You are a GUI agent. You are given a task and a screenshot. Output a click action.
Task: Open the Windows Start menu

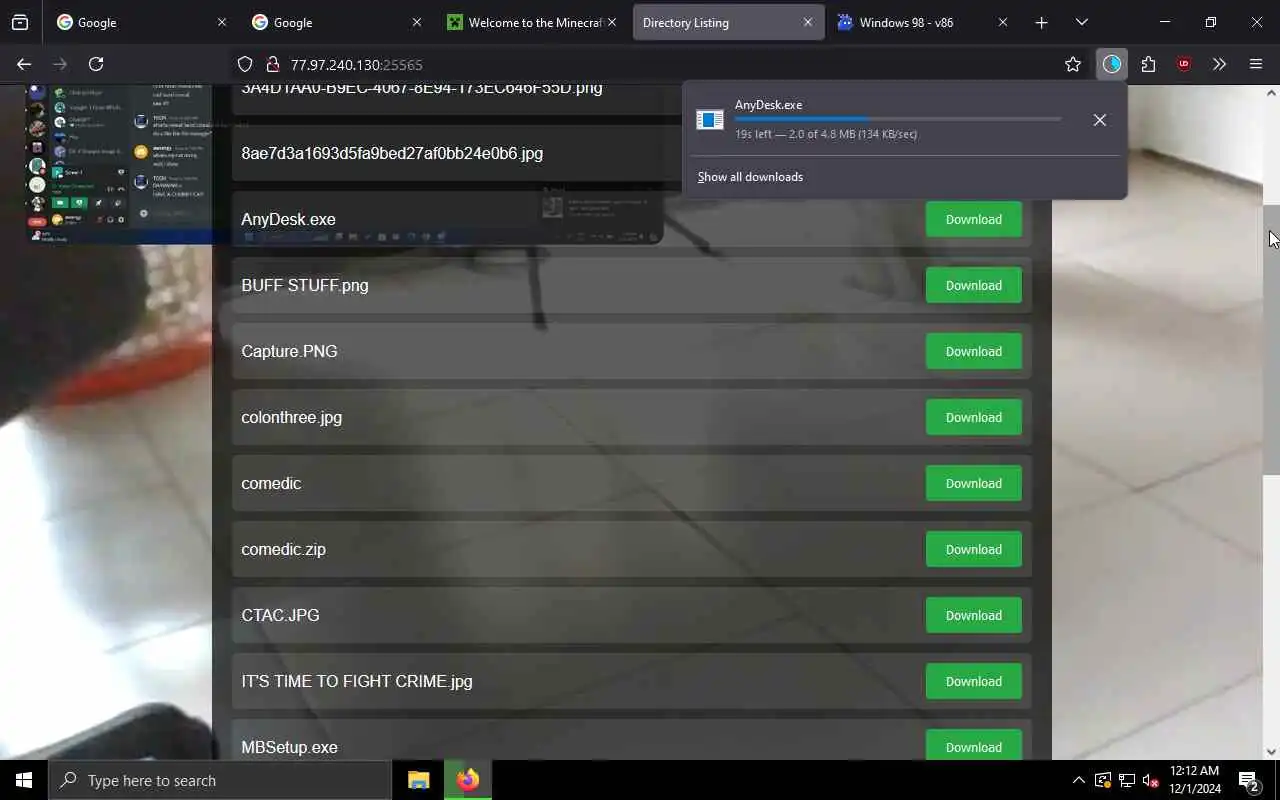(24, 780)
